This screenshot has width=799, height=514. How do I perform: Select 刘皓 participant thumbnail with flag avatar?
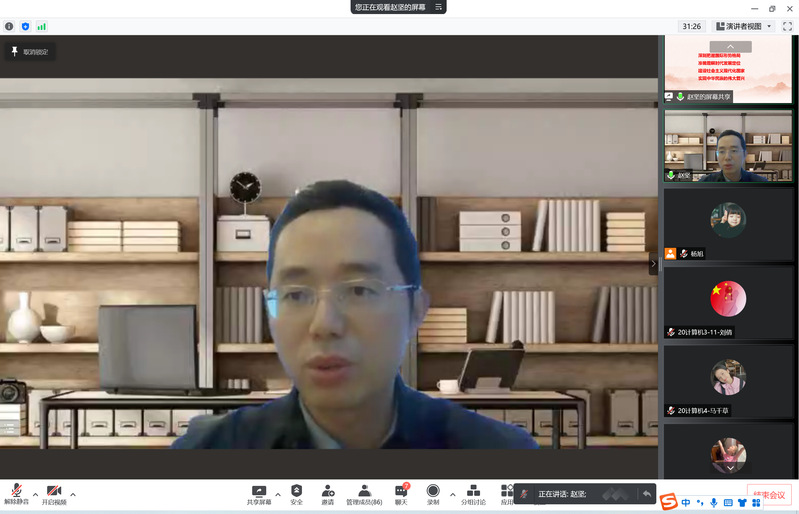pyautogui.click(x=728, y=303)
